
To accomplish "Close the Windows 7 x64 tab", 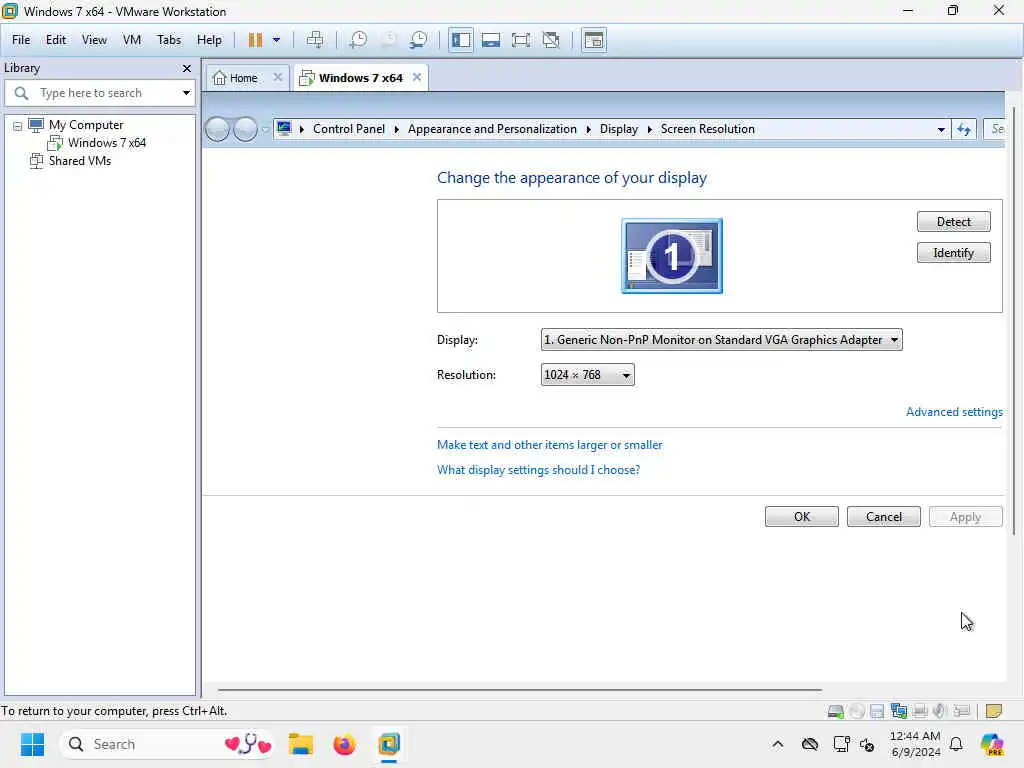I will click(x=417, y=77).
